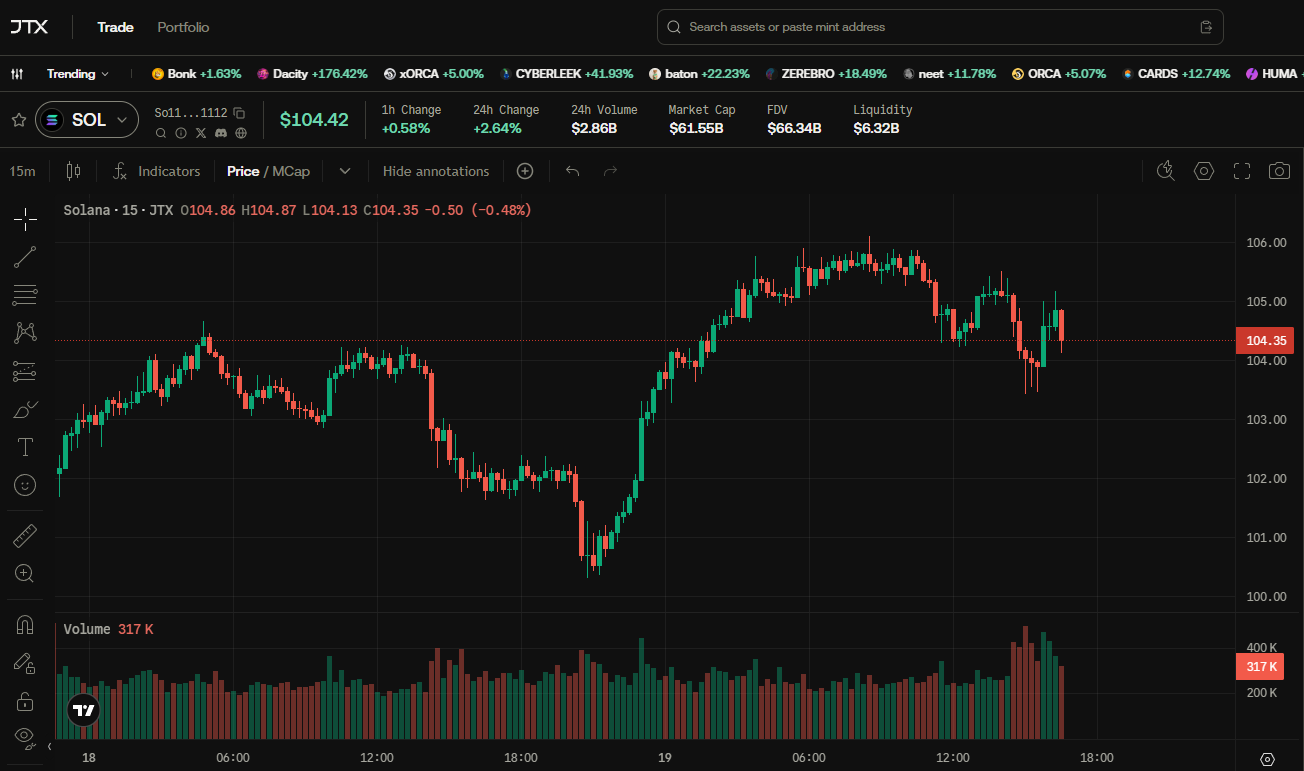Open the emoji sticker tool

(25, 485)
